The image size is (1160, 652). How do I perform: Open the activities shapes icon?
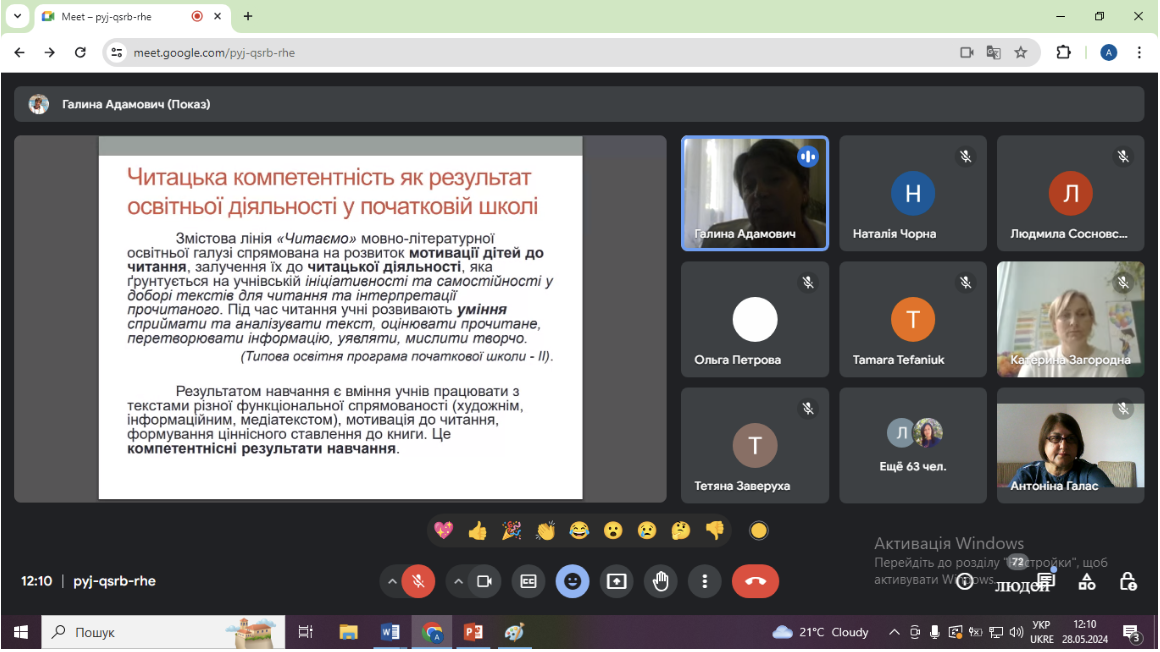pyautogui.click(x=1087, y=582)
